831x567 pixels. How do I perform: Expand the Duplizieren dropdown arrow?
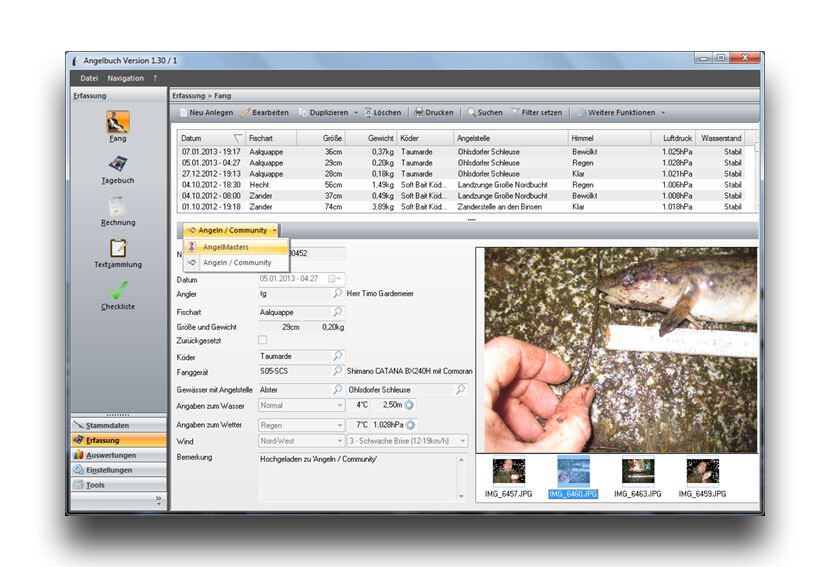click(x=356, y=113)
